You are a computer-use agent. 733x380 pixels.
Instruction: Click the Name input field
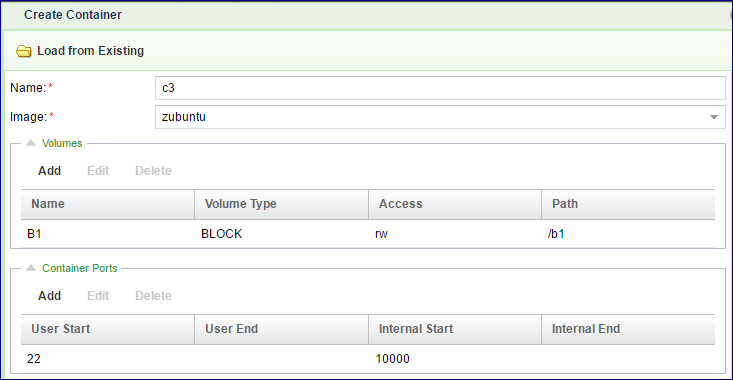(440, 88)
